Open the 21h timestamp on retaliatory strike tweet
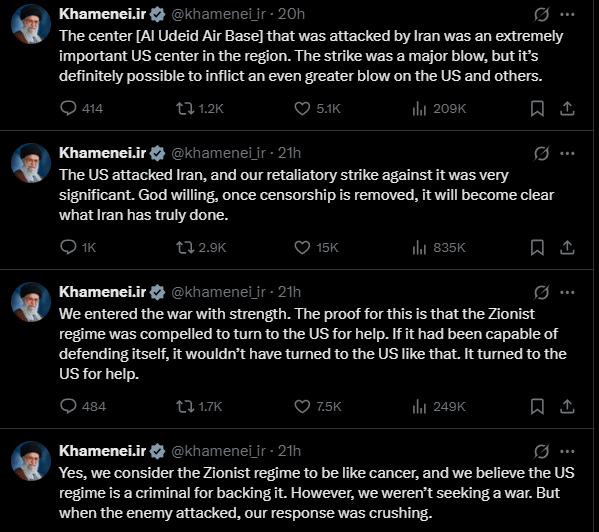Screen dimensions: 599x532 (289, 153)
